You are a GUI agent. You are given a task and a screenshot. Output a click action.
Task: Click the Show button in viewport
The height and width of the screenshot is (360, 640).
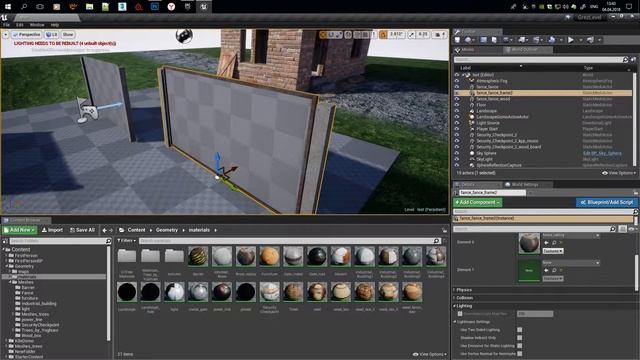click(68, 35)
